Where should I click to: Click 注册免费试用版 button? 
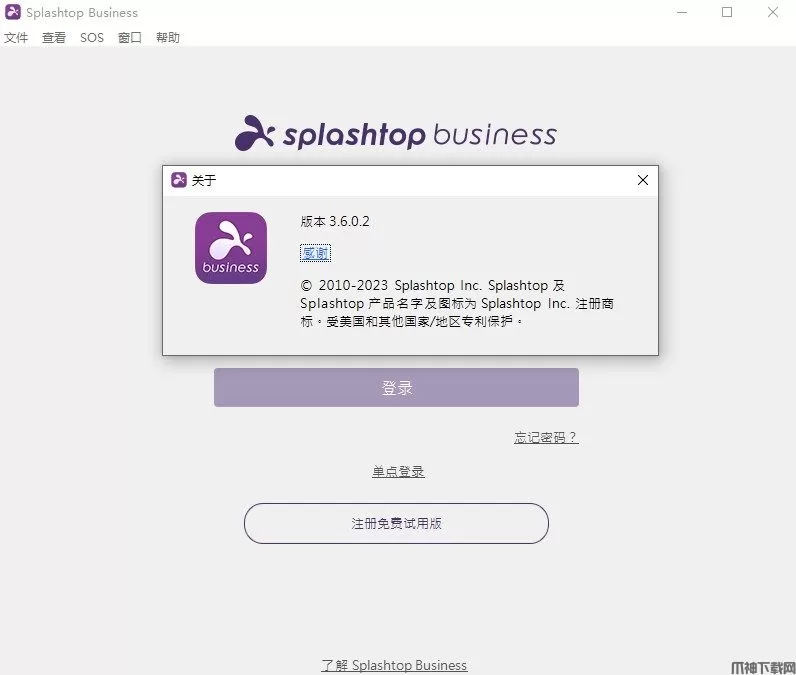coord(396,523)
